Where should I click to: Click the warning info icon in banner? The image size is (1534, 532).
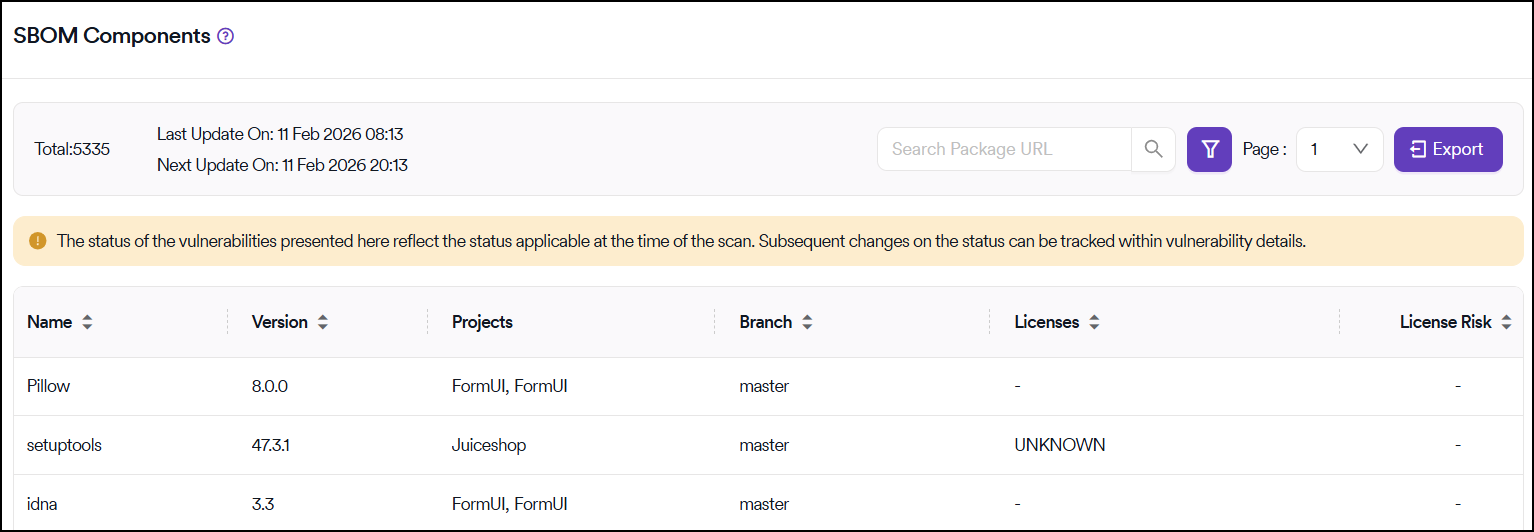[38, 241]
